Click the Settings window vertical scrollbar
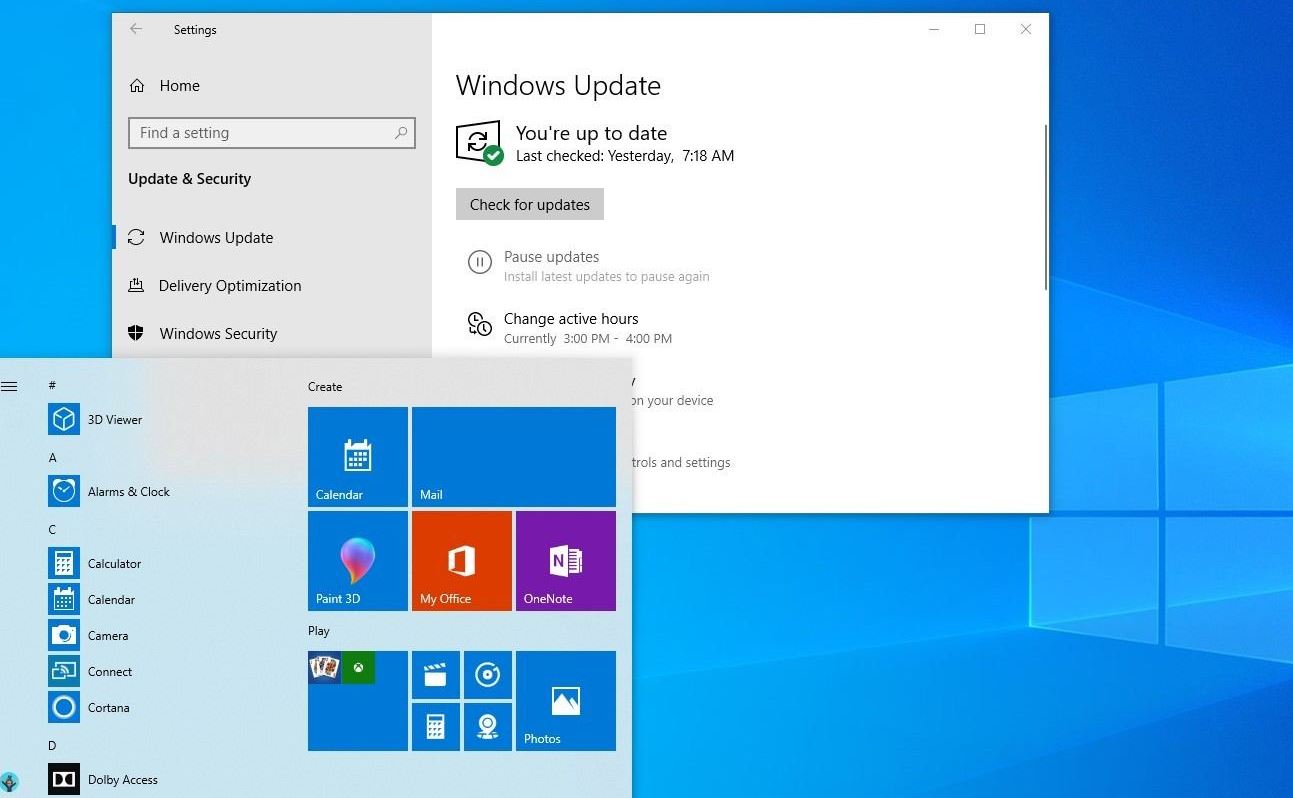The image size is (1293, 798). (x=1046, y=207)
